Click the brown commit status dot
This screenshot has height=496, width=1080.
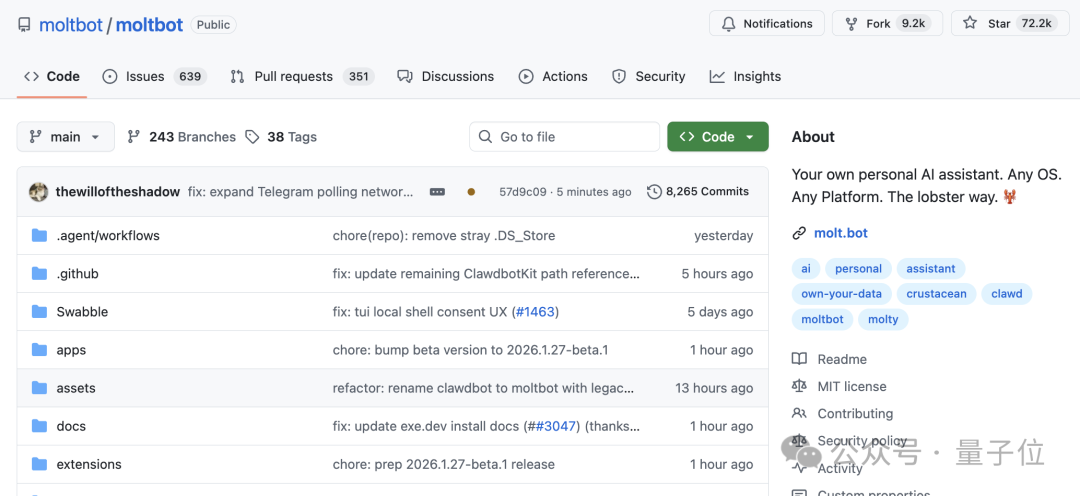coord(471,192)
